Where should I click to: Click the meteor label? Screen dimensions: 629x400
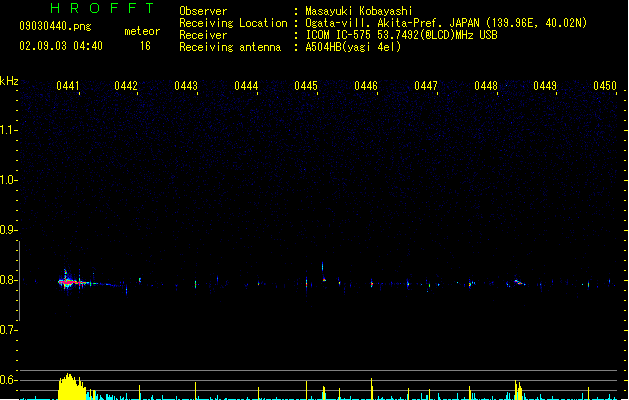142,31
